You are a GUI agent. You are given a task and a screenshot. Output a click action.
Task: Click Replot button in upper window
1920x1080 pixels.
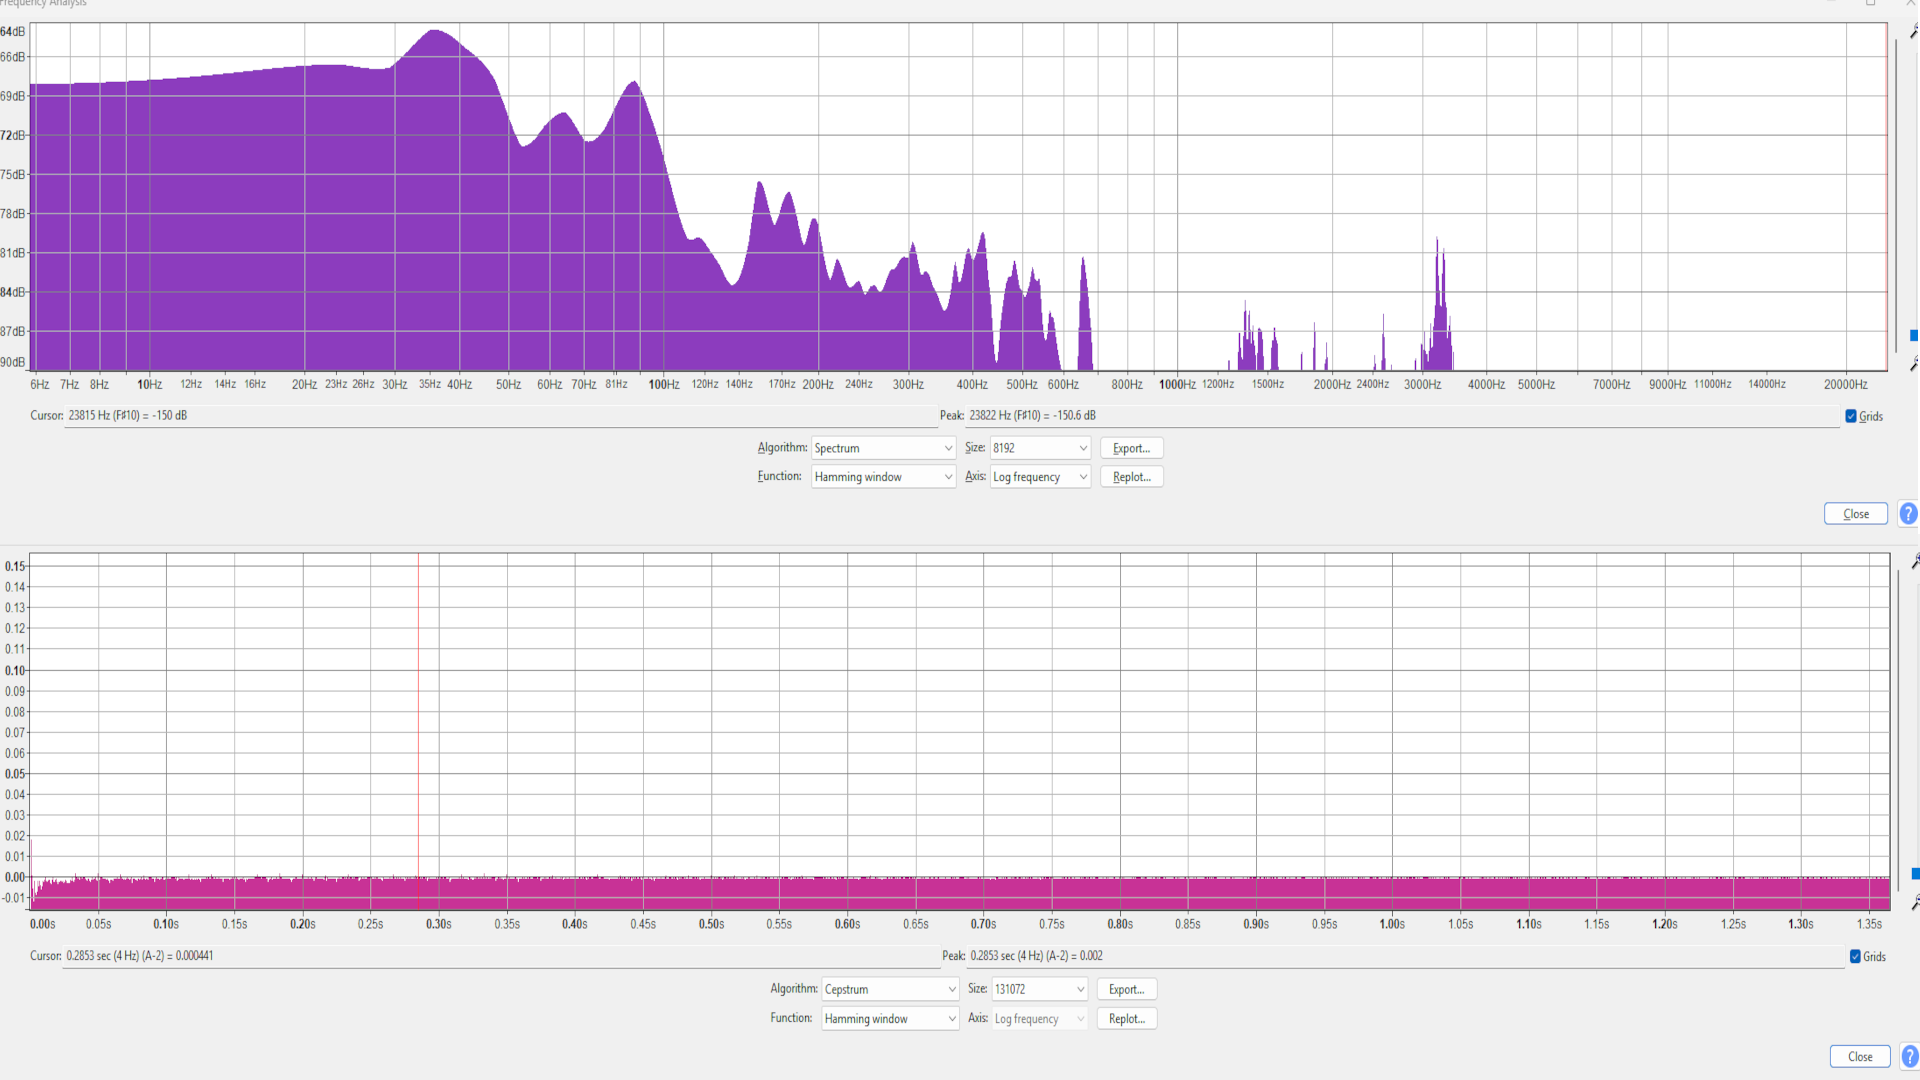pos(1131,477)
